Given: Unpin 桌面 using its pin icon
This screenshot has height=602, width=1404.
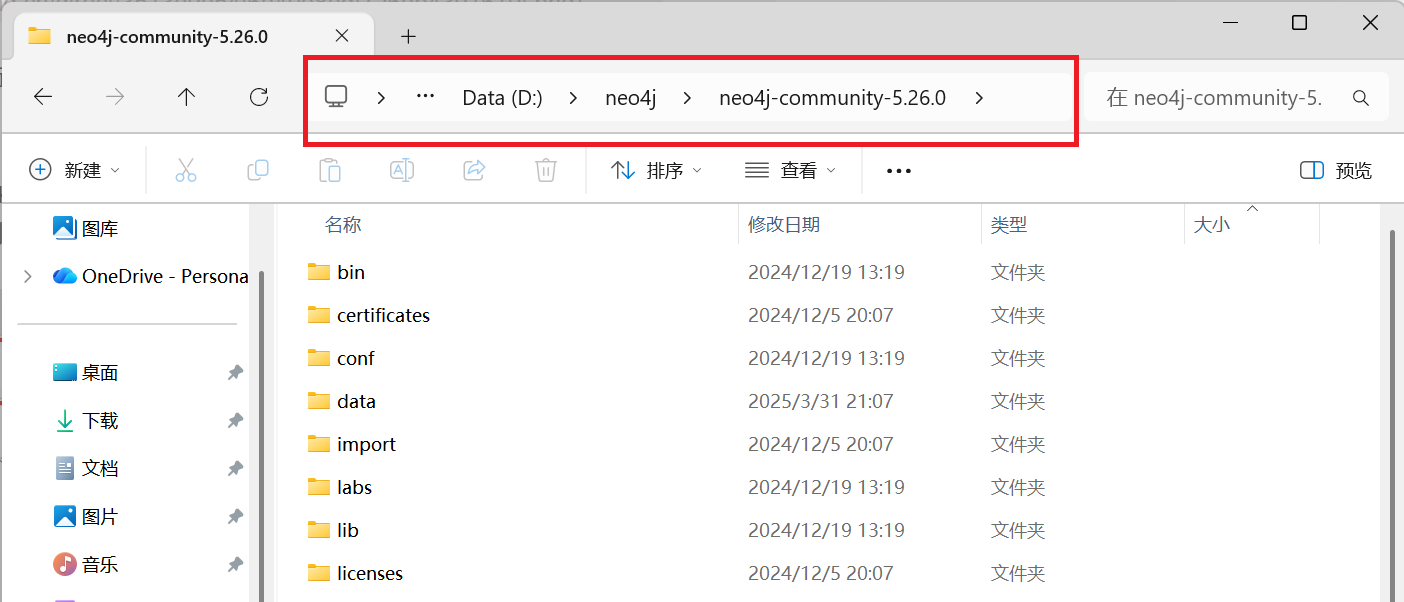Looking at the screenshot, I should 235,373.
